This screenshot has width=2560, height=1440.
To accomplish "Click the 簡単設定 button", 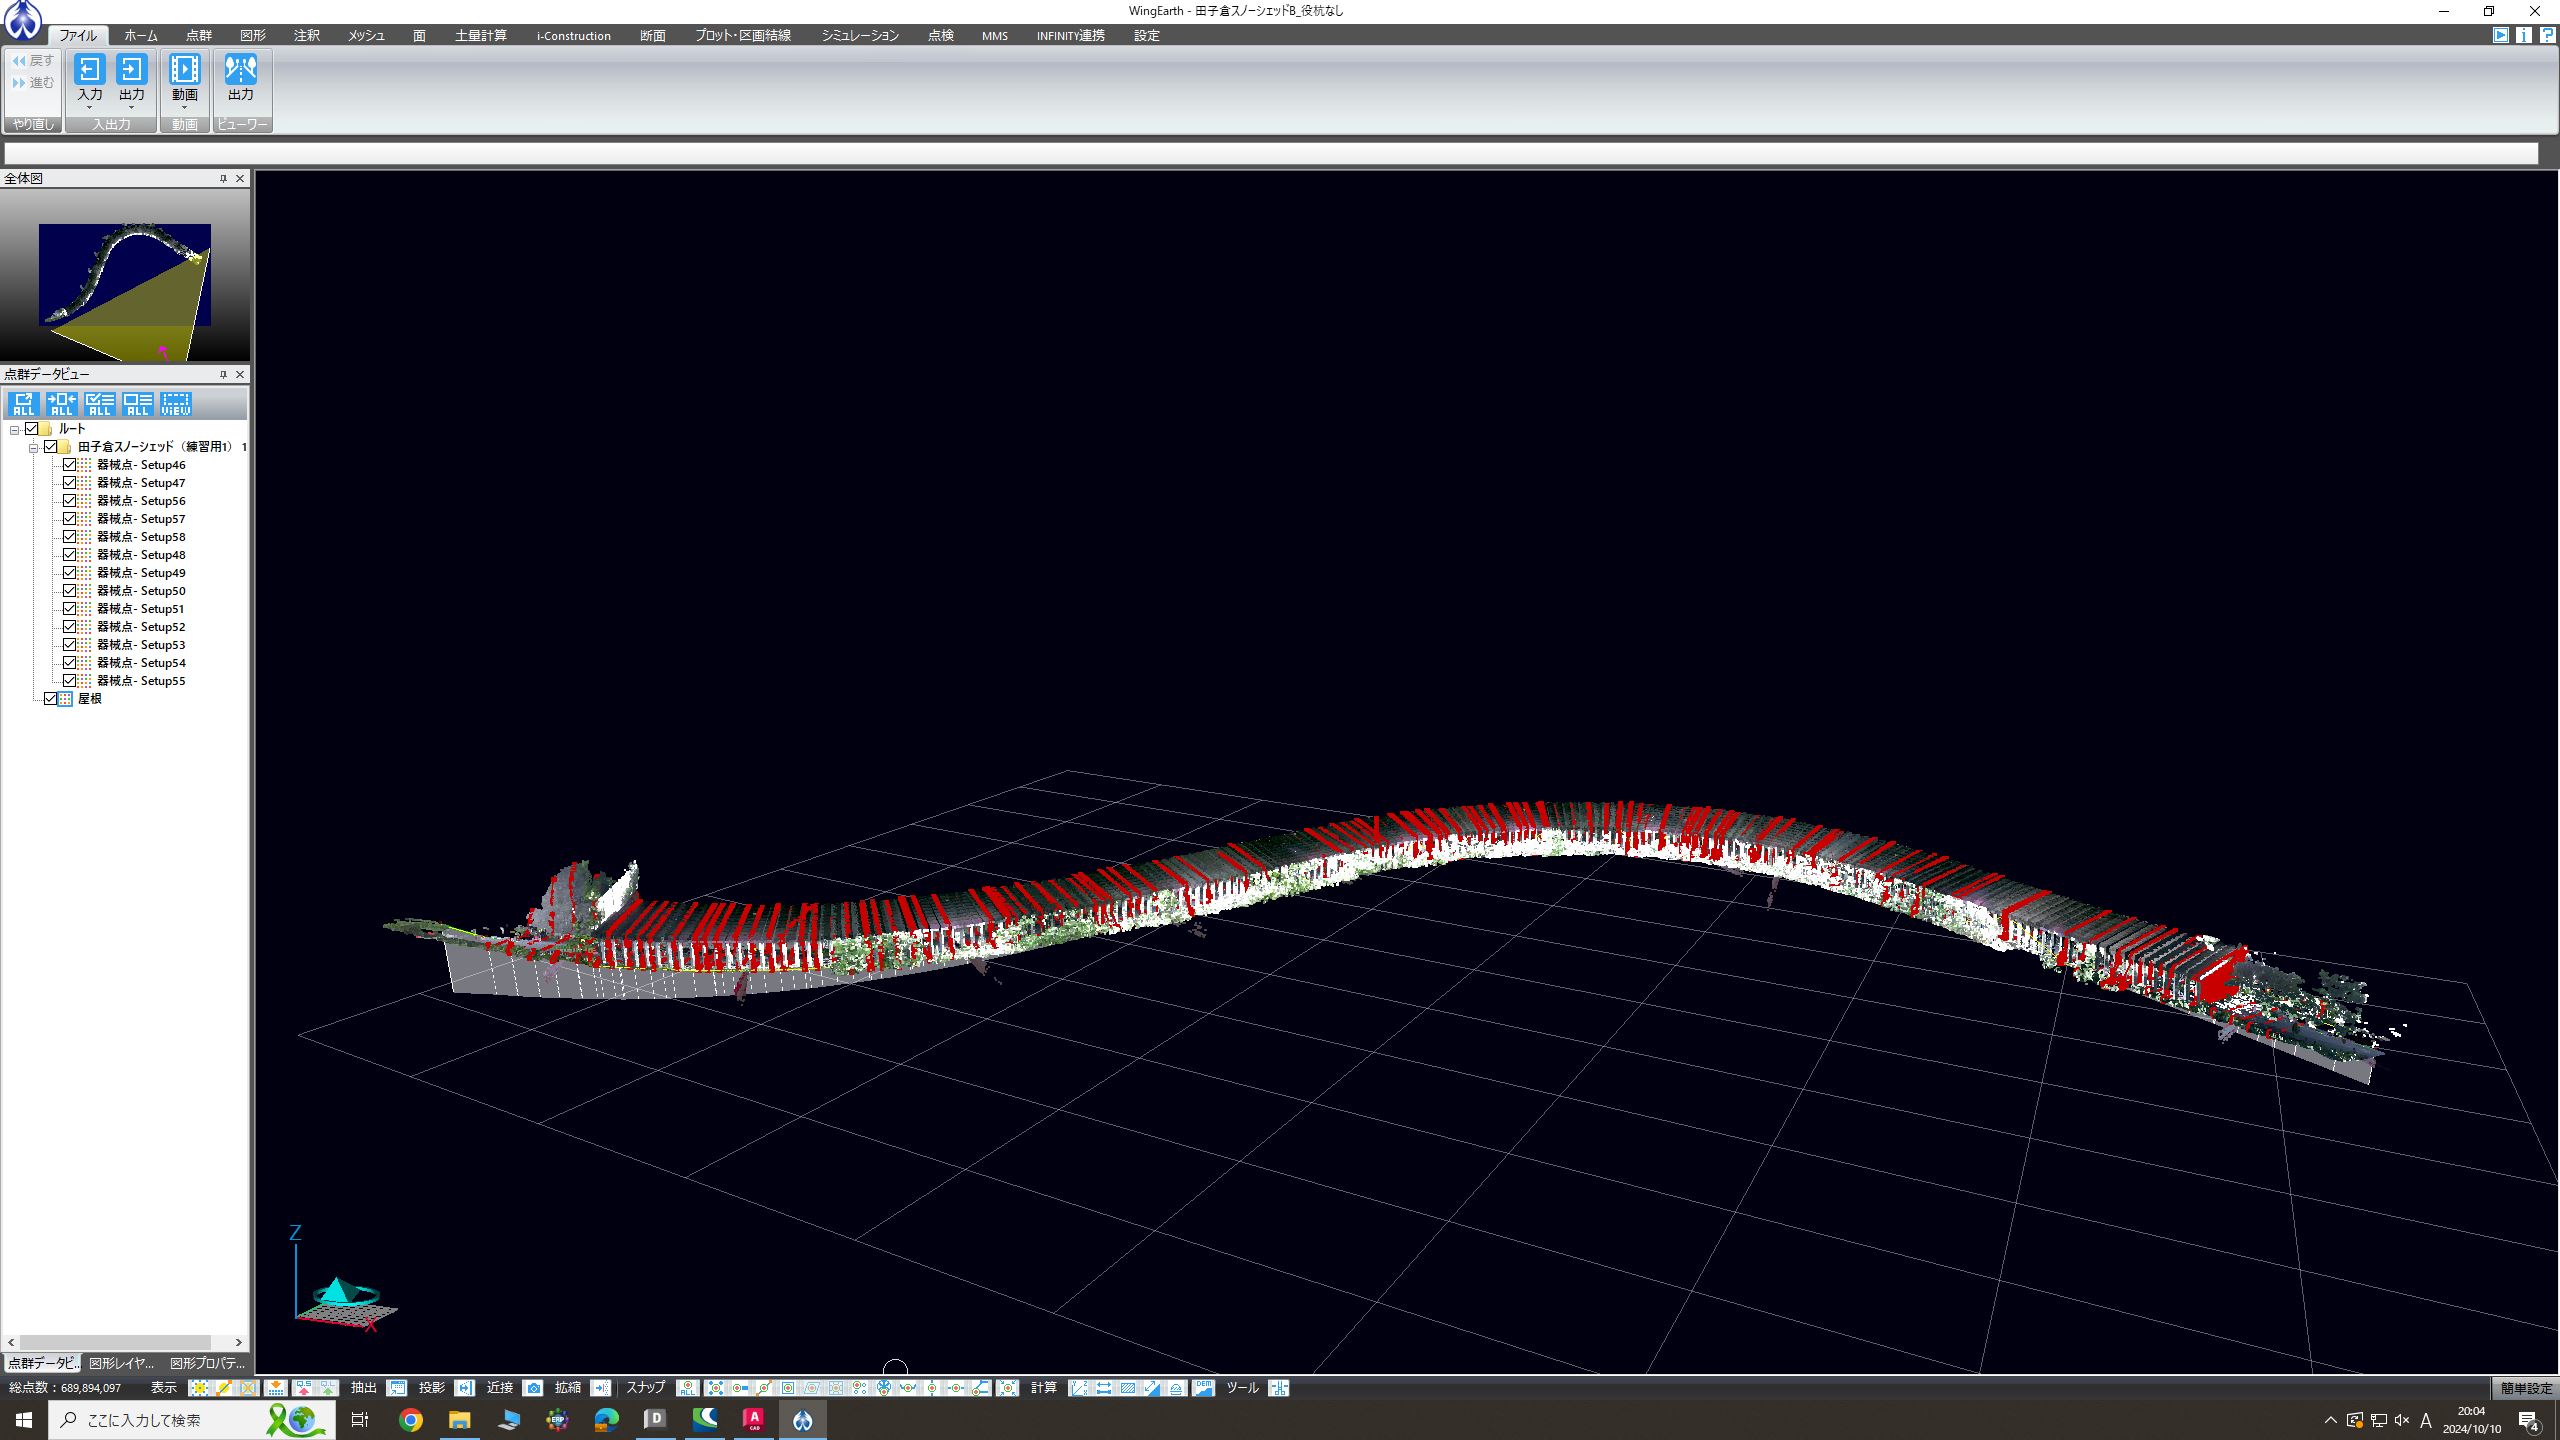I will 2526,1388.
